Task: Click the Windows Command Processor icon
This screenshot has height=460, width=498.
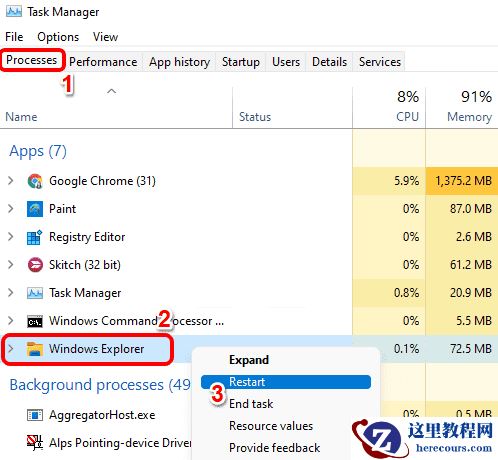Action: pyautogui.click(x=35, y=321)
